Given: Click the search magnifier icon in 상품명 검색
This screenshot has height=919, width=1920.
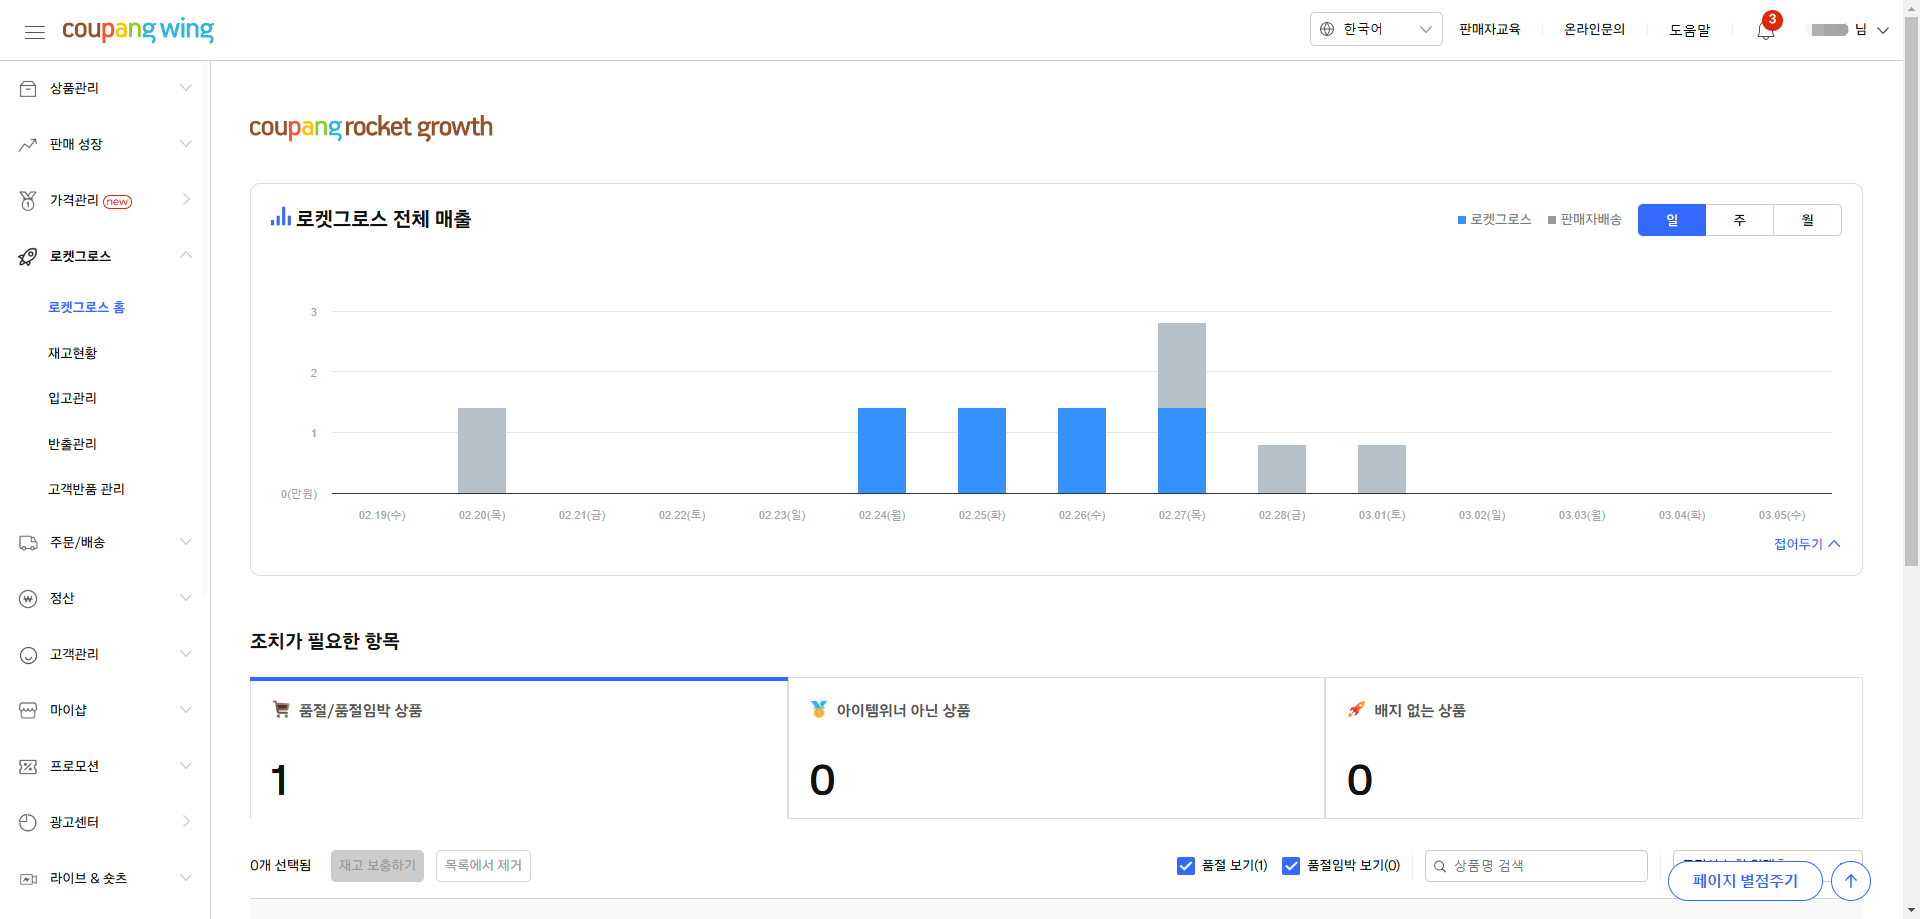Looking at the screenshot, I should pyautogui.click(x=1440, y=866).
